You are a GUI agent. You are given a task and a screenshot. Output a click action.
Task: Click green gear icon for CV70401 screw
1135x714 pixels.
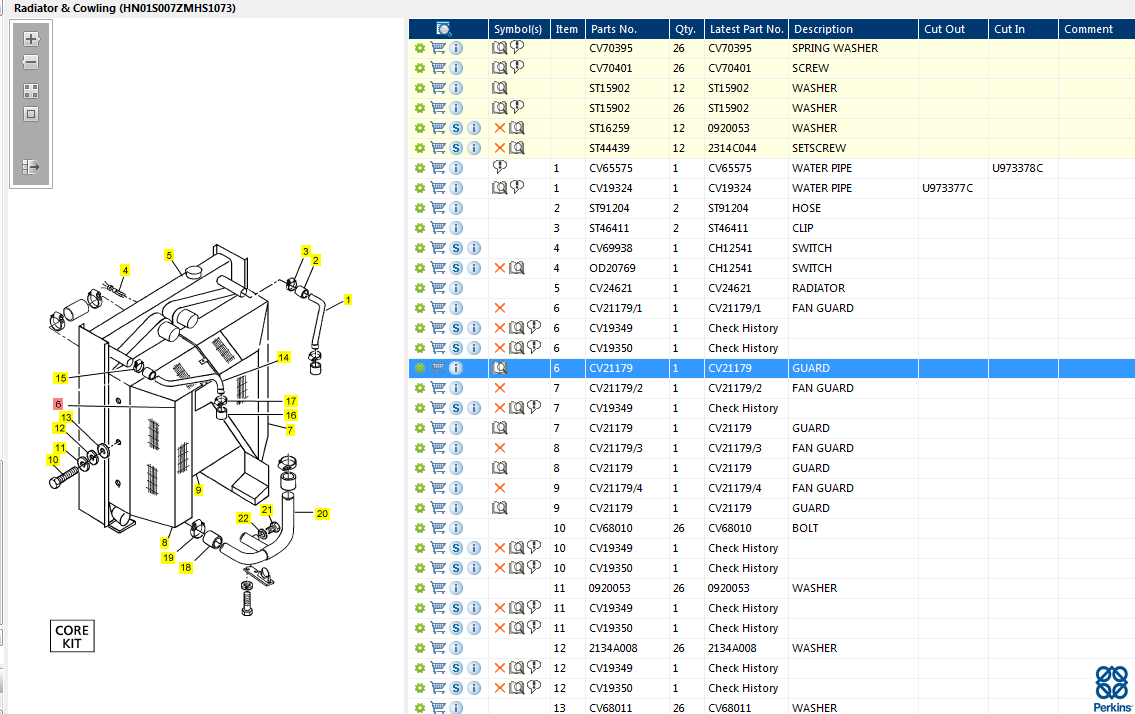pyautogui.click(x=420, y=68)
